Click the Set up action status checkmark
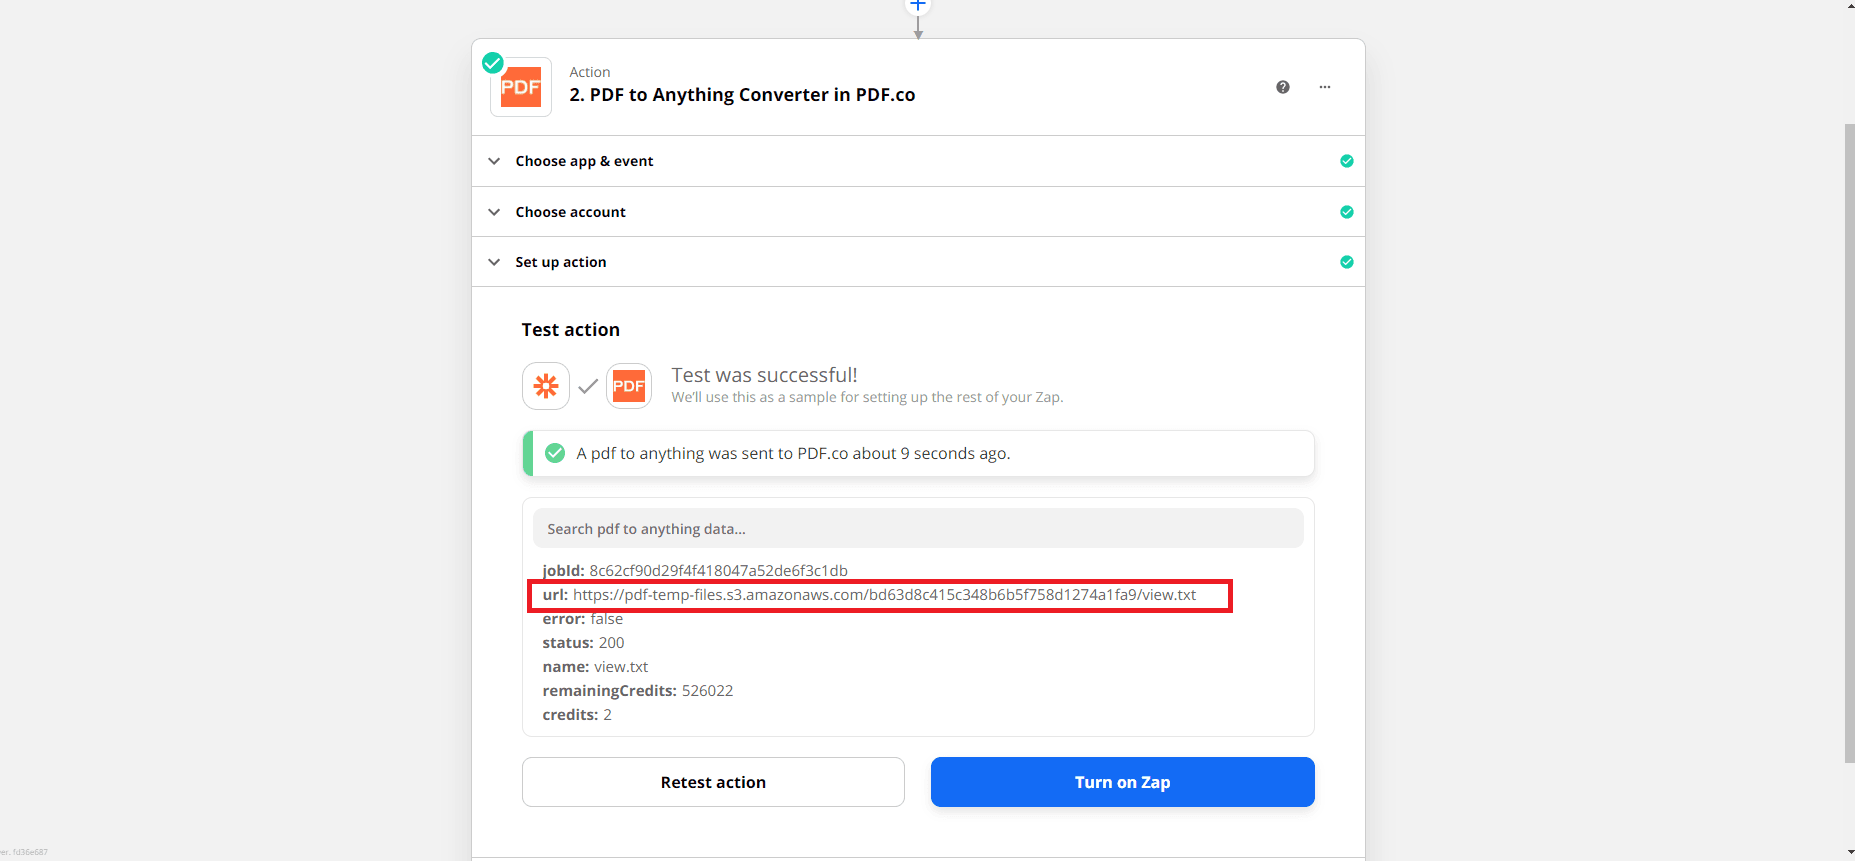The image size is (1855, 861). (1347, 262)
